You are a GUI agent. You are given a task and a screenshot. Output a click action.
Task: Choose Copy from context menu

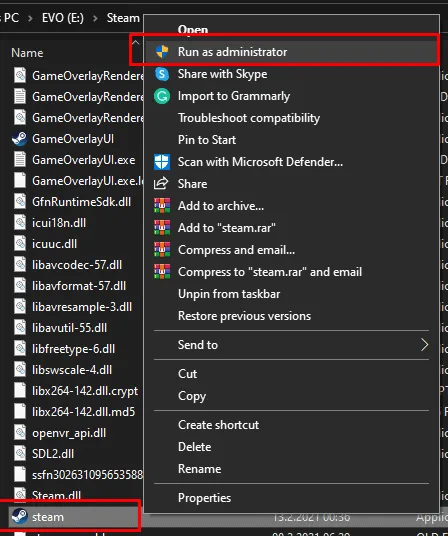click(x=292, y=396)
